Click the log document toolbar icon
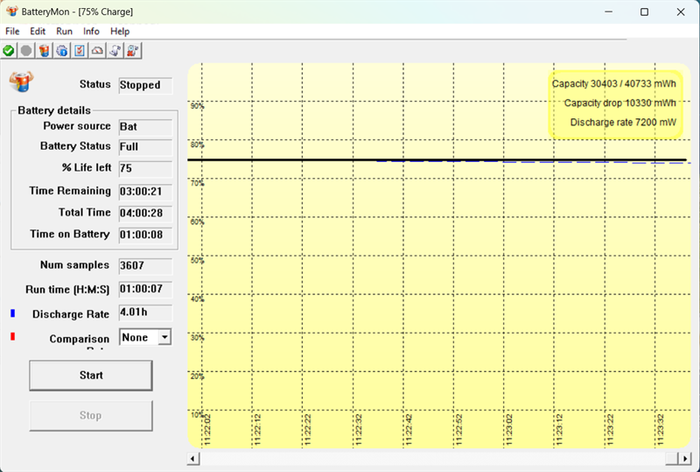 [116, 50]
